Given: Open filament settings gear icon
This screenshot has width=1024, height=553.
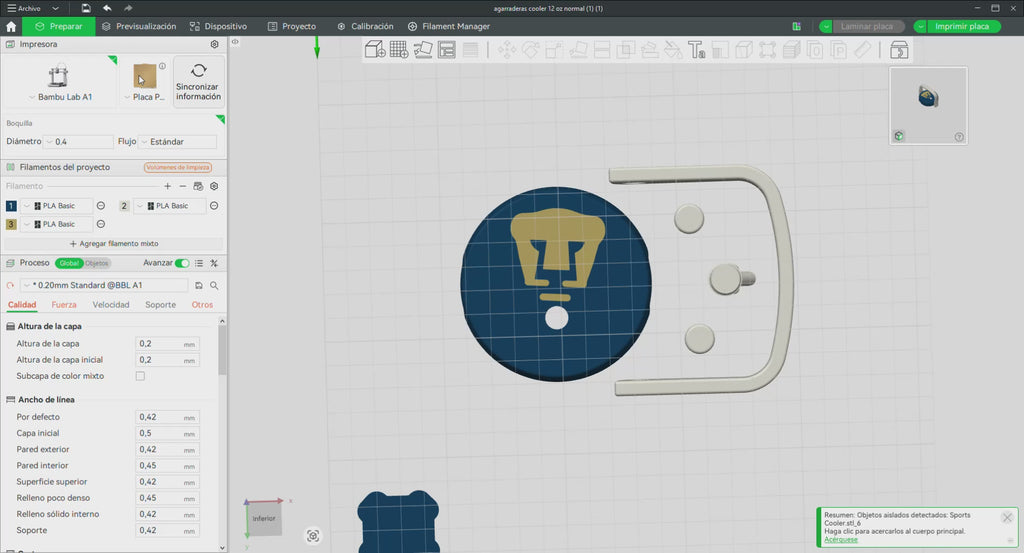Looking at the screenshot, I should pos(214,186).
